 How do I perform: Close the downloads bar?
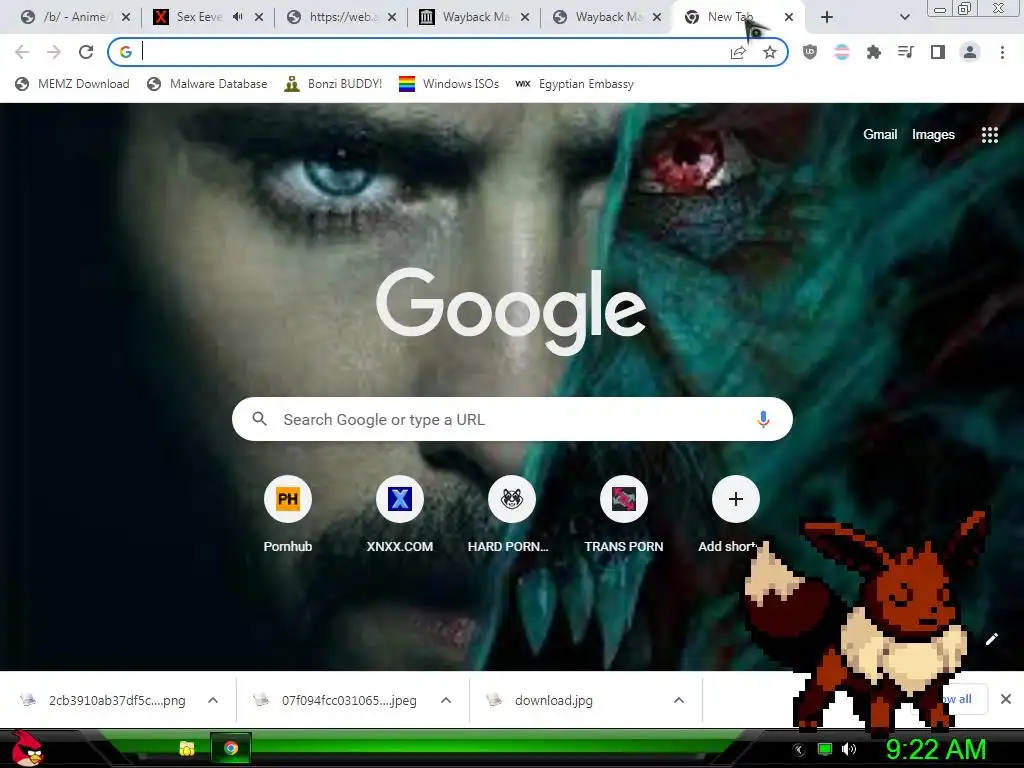[1006, 699]
